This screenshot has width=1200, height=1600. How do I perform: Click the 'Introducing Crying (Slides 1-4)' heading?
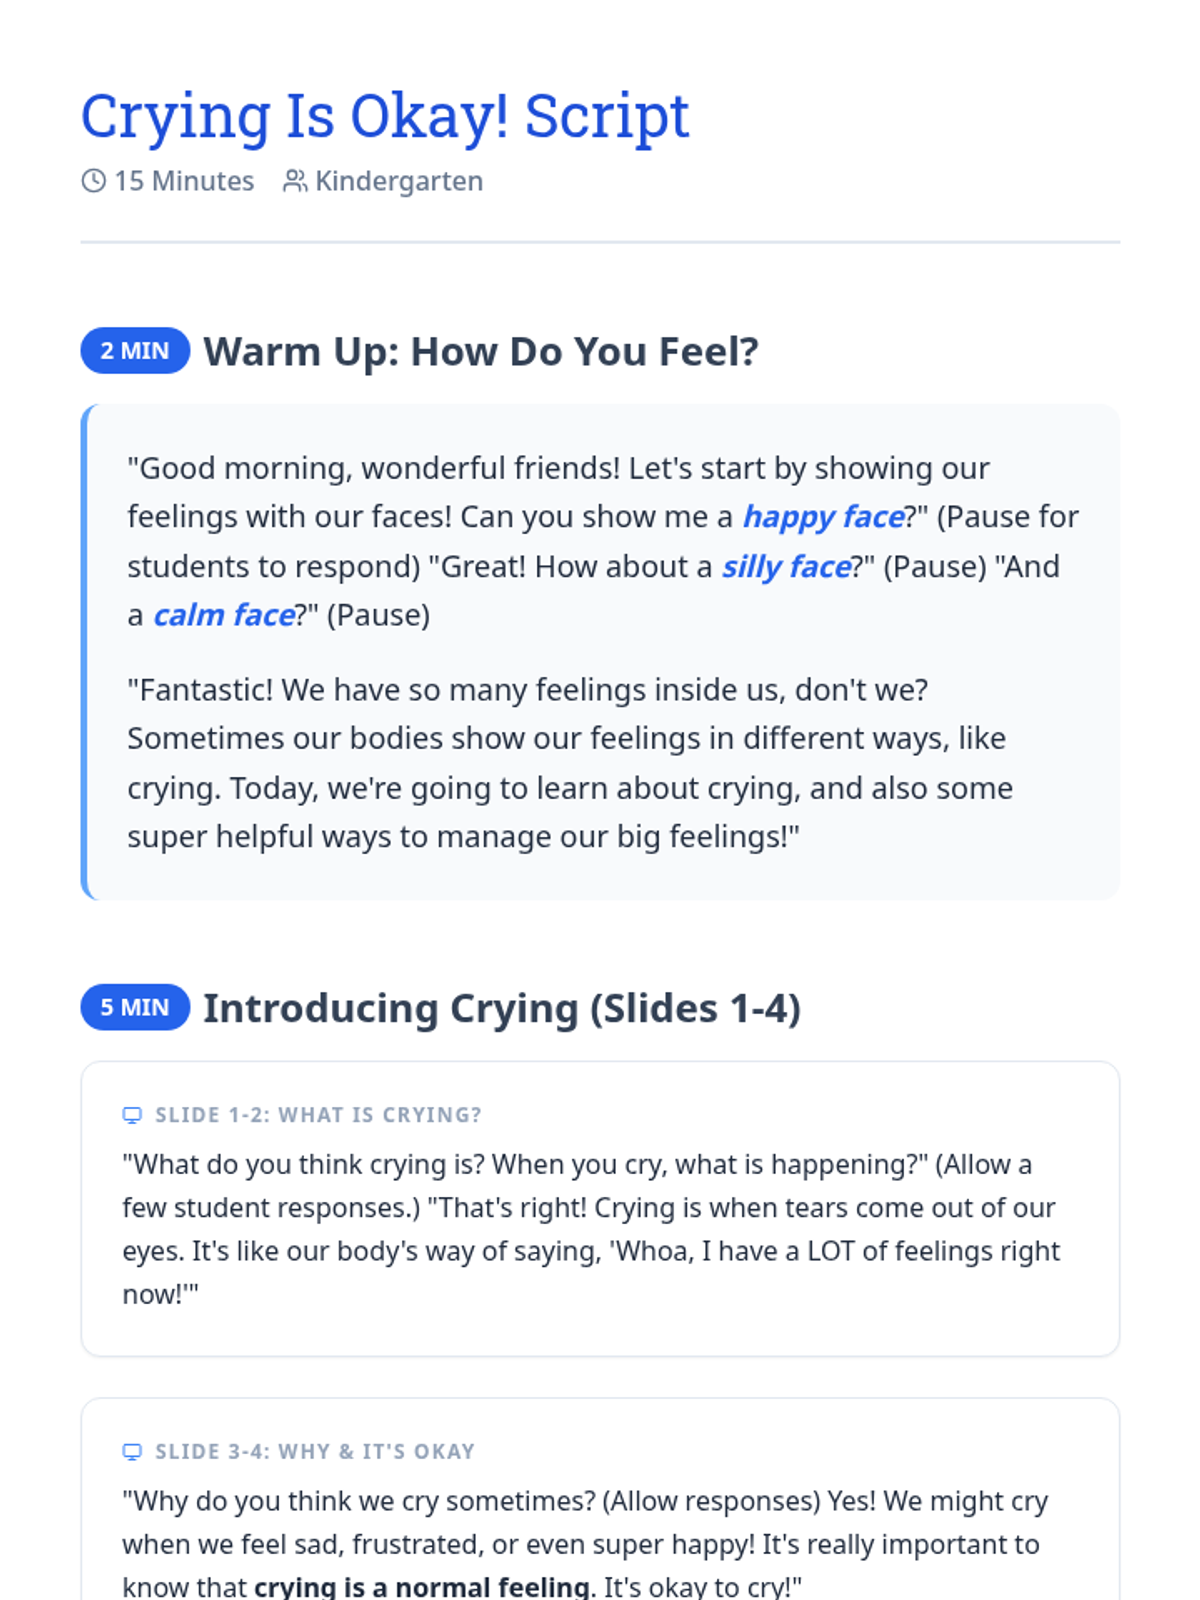[502, 1008]
